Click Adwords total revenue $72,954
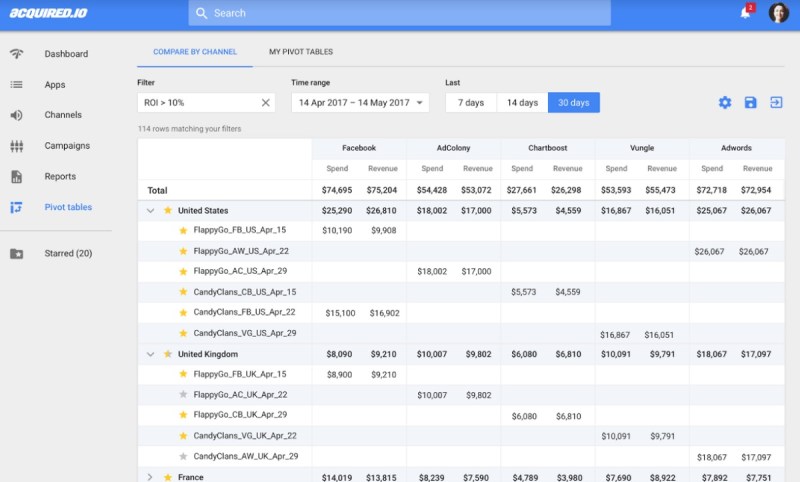 point(756,190)
